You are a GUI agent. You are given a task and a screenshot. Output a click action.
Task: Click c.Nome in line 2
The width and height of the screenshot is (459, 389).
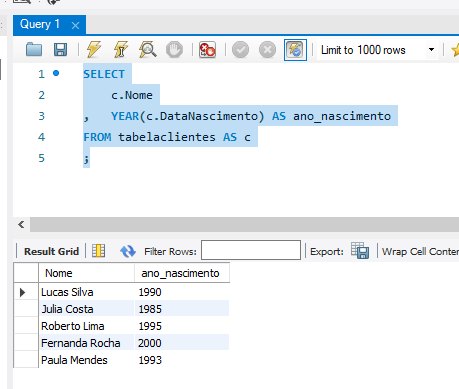(132, 95)
